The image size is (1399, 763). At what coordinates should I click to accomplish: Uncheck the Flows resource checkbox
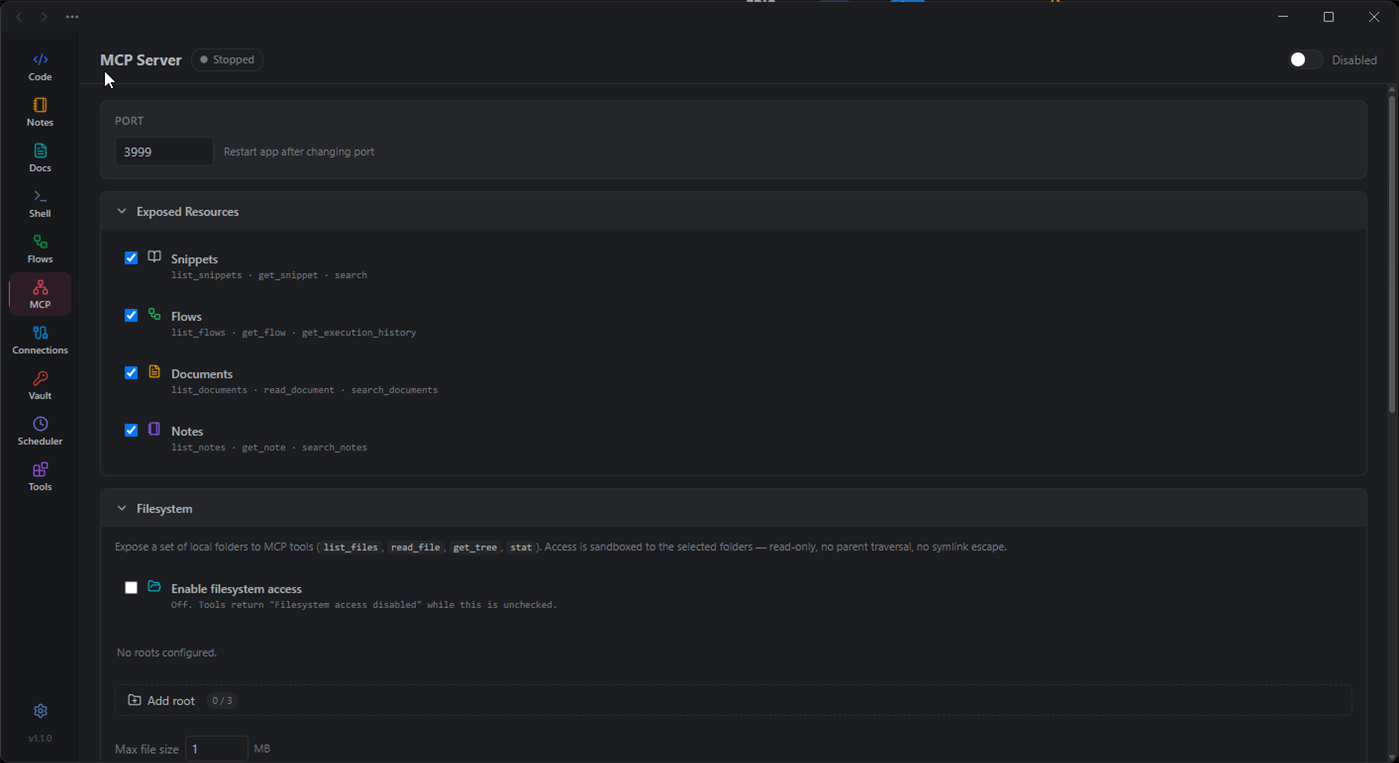(x=131, y=315)
